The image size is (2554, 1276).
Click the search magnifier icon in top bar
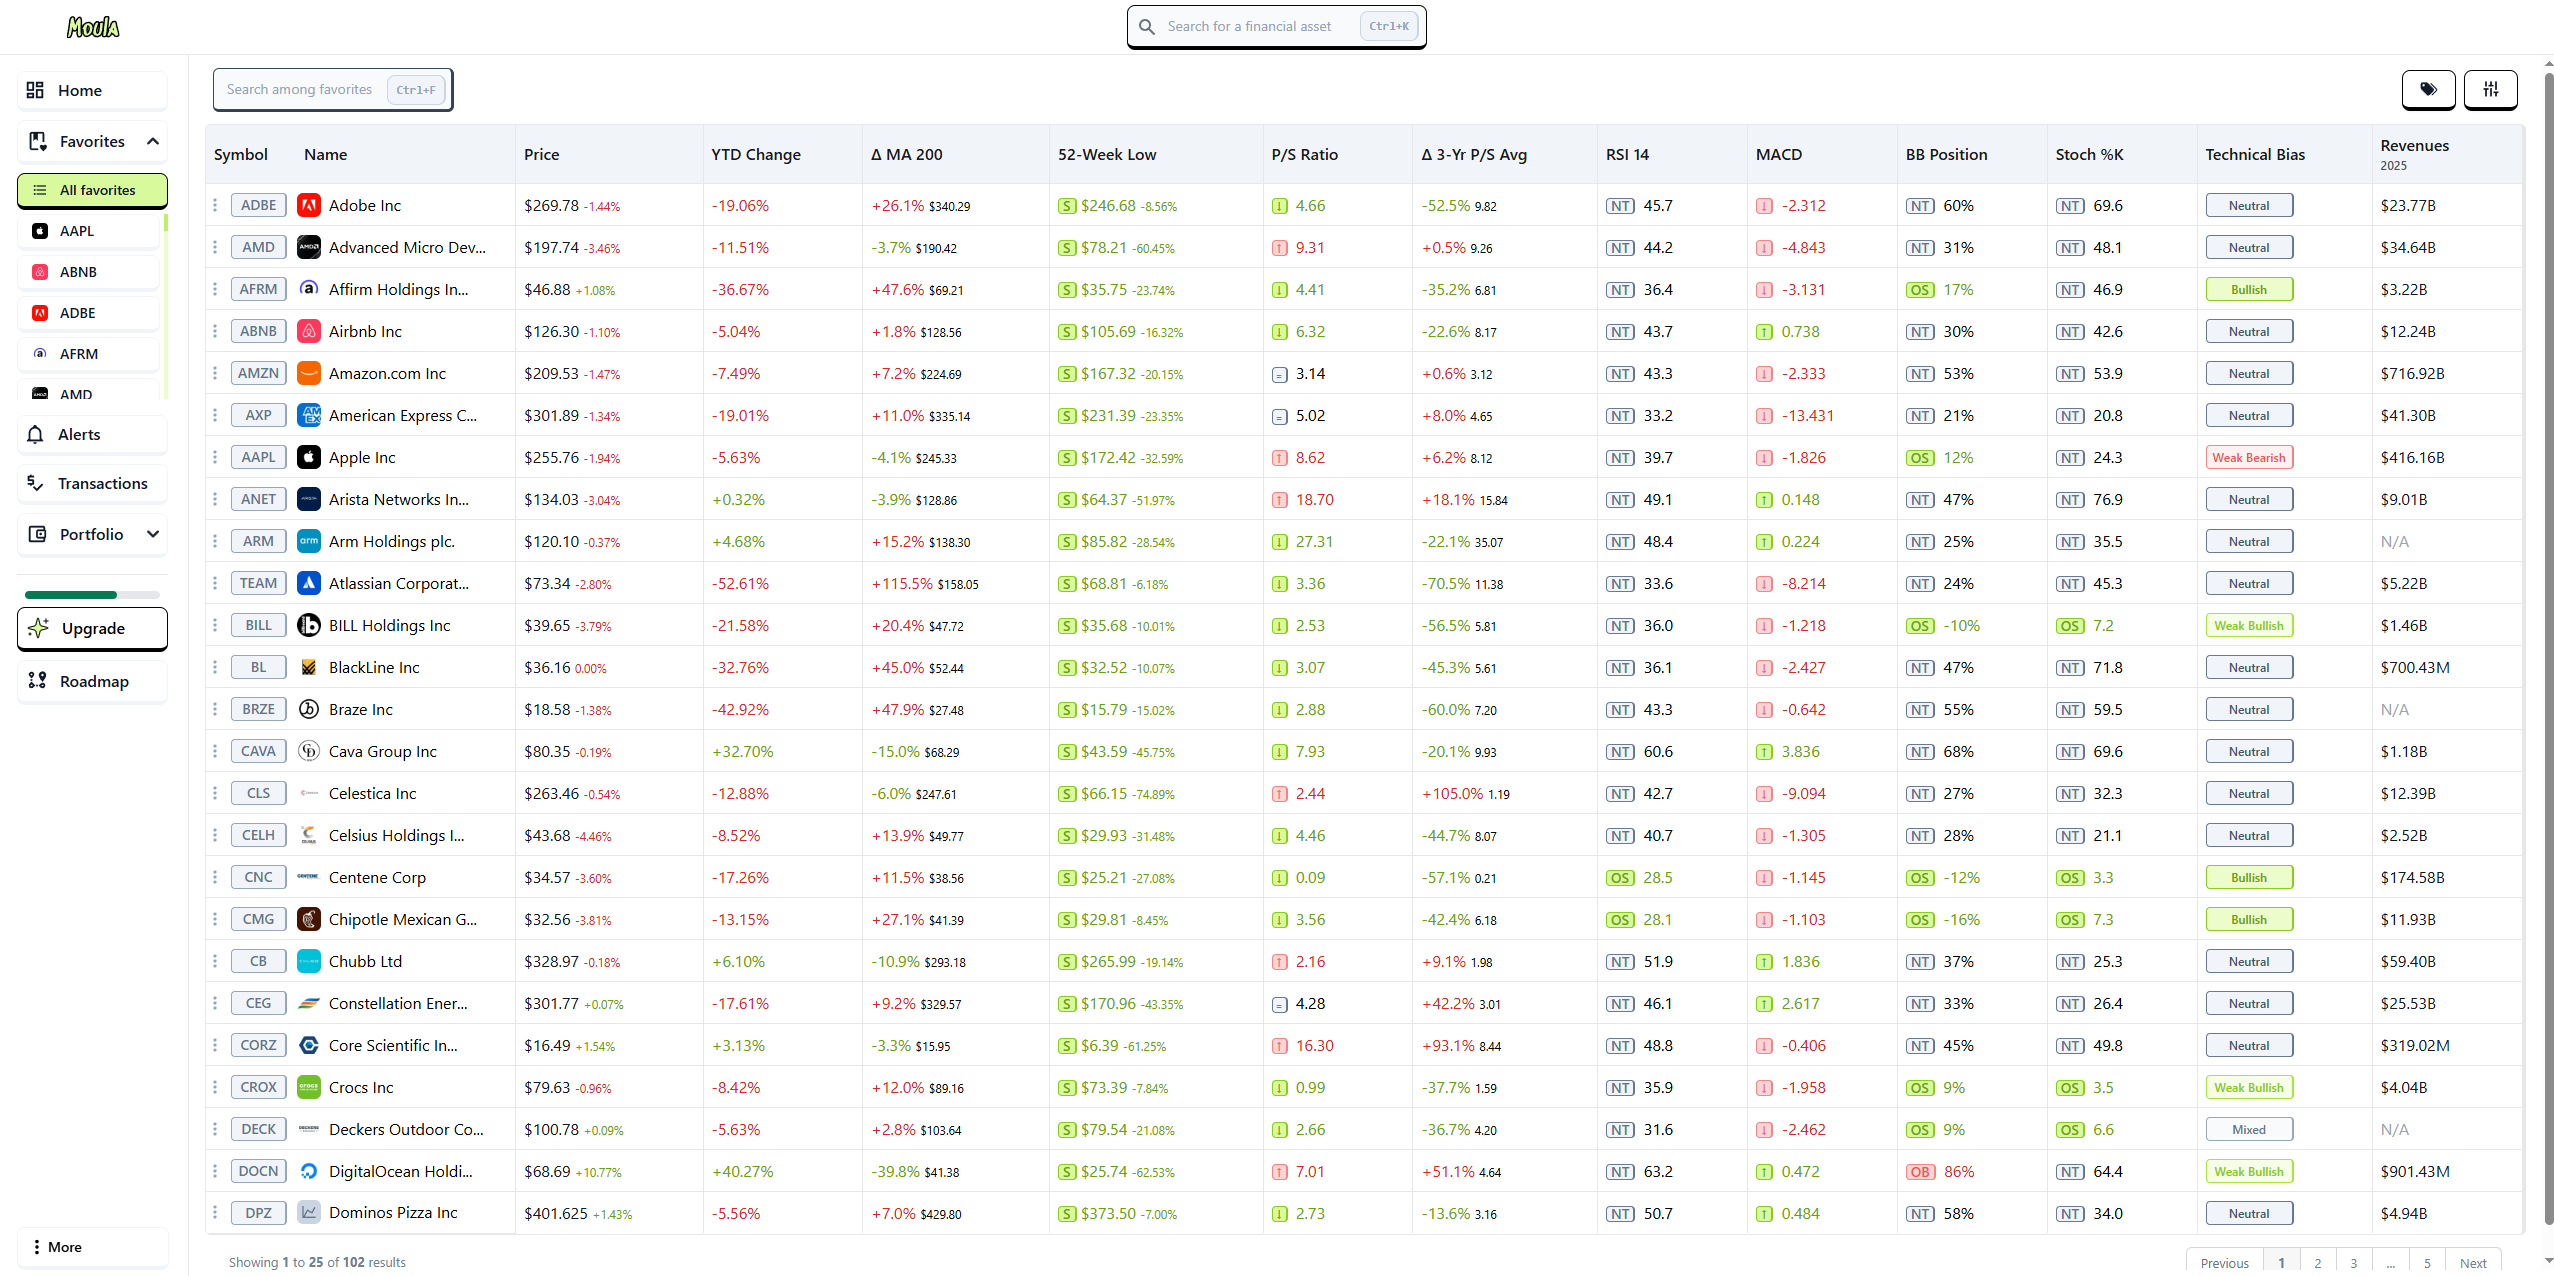pyautogui.click(x=1147, y=27)
